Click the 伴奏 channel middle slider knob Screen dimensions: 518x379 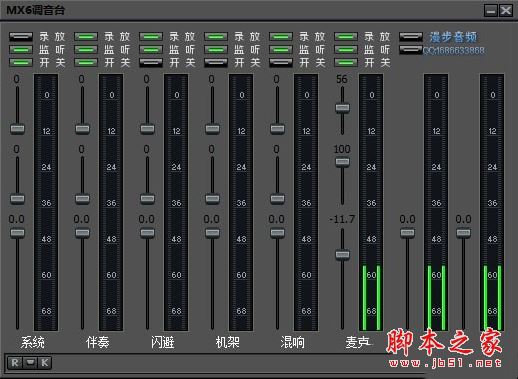[82, 199]
